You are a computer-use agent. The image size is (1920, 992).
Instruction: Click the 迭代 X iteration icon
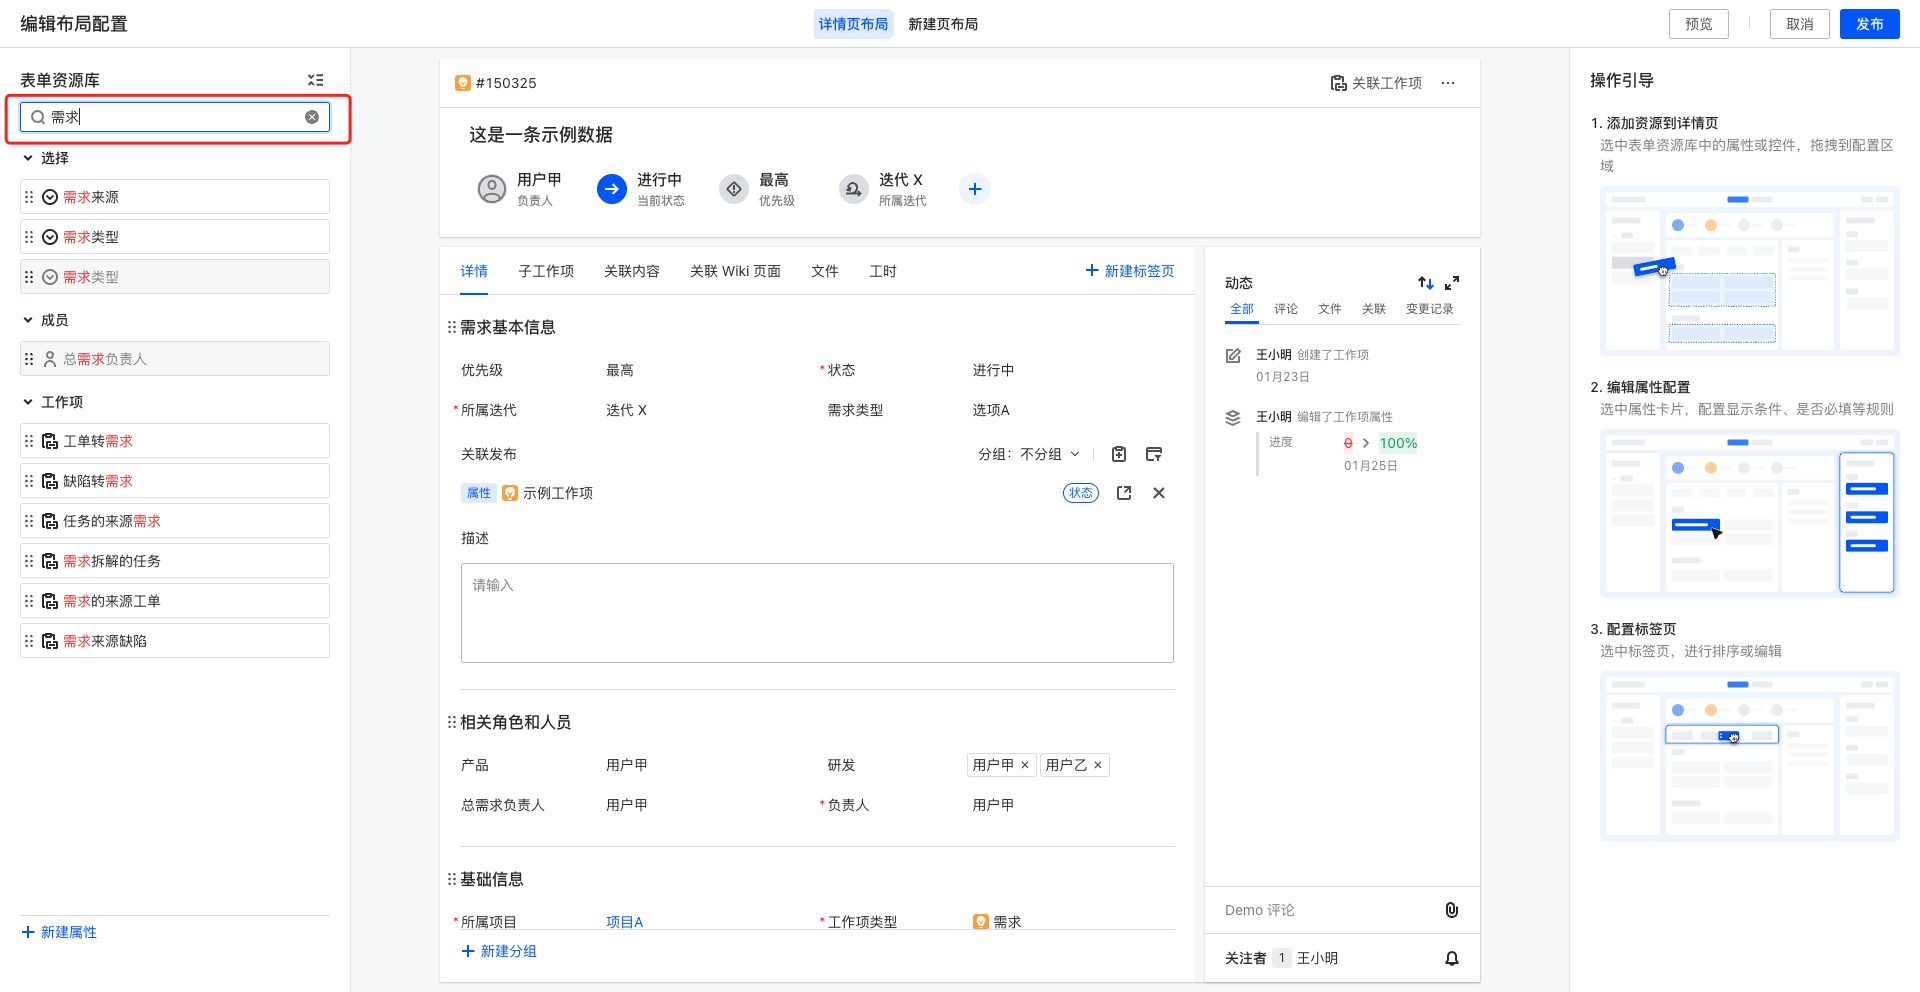pos(854,189)
